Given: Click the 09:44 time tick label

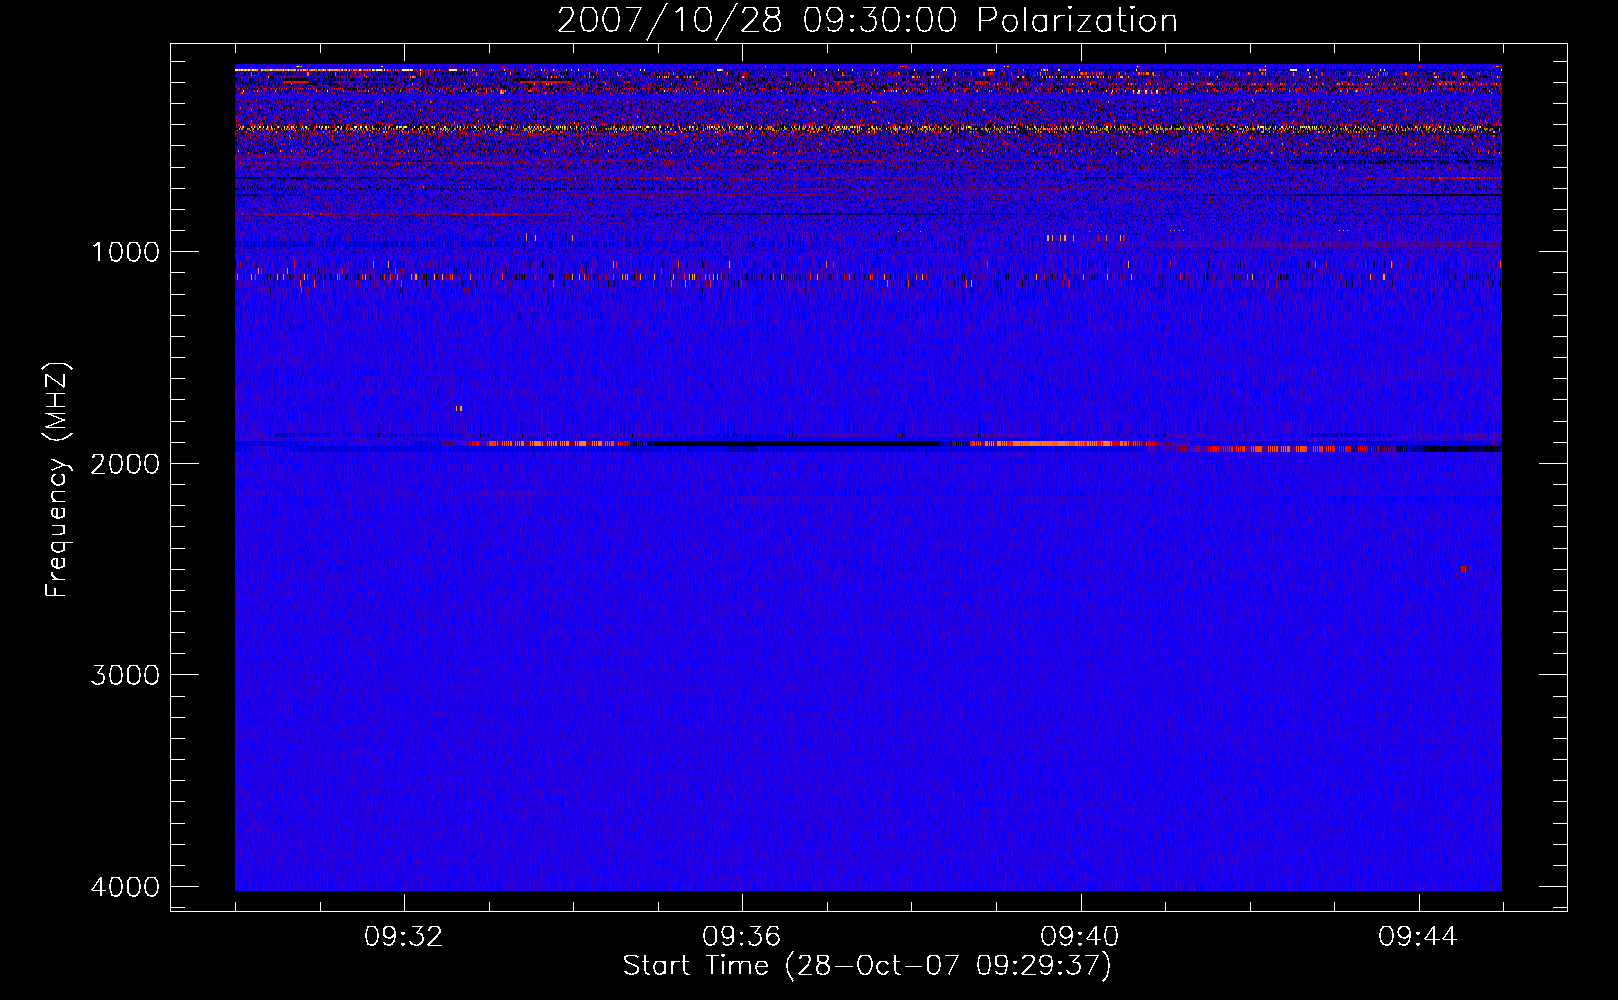Looking at the screenshot, I should pos(1418,937).
